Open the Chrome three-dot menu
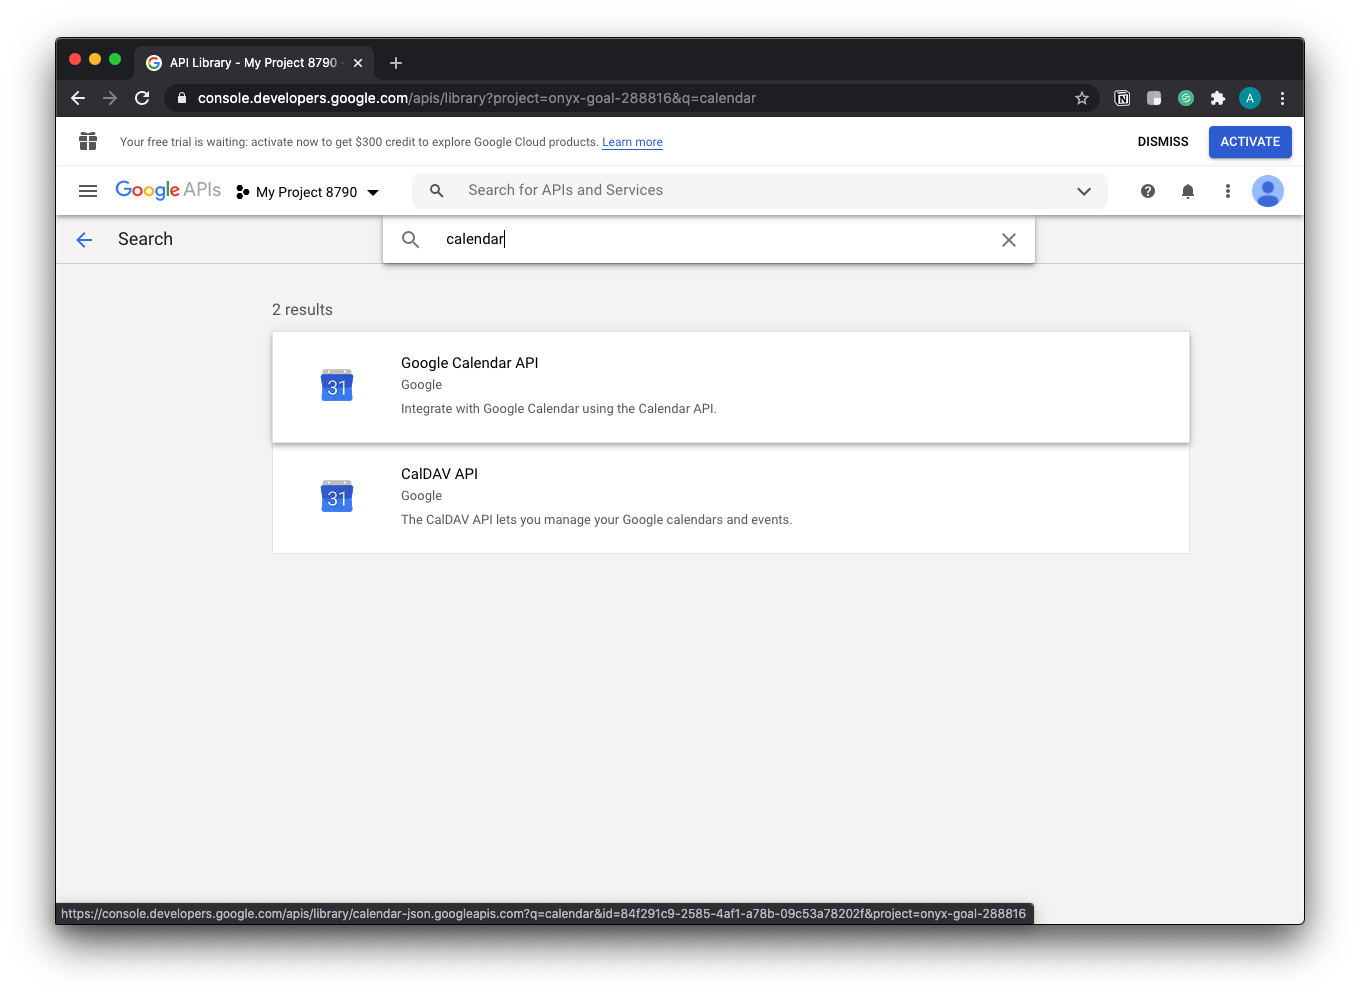The width and height of the screenshot is (1360, 998). (x=1282, y=98)
